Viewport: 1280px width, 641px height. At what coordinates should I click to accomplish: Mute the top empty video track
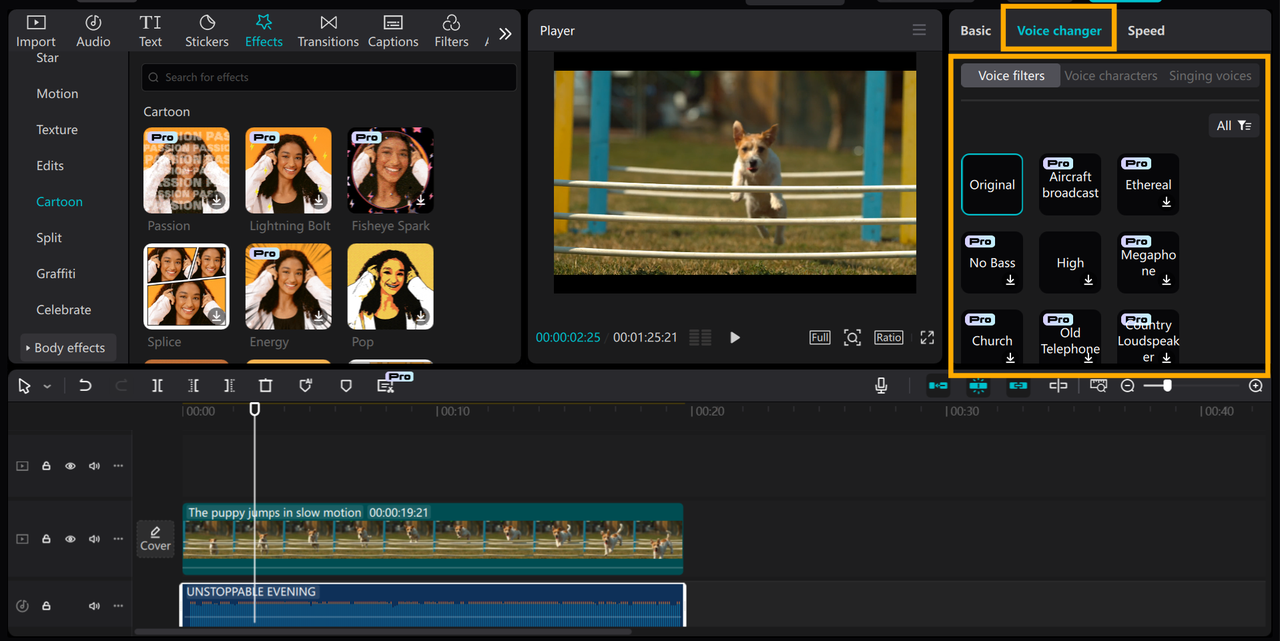(x=94, y=466)
